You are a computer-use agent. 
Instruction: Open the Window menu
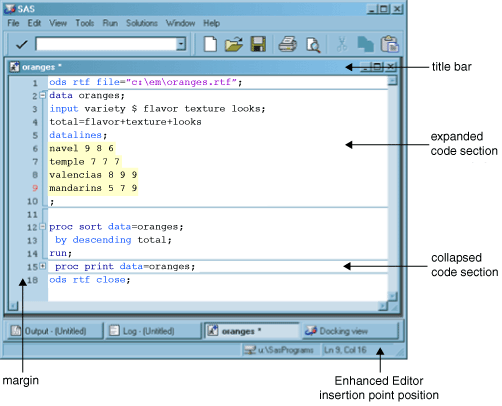180,23
